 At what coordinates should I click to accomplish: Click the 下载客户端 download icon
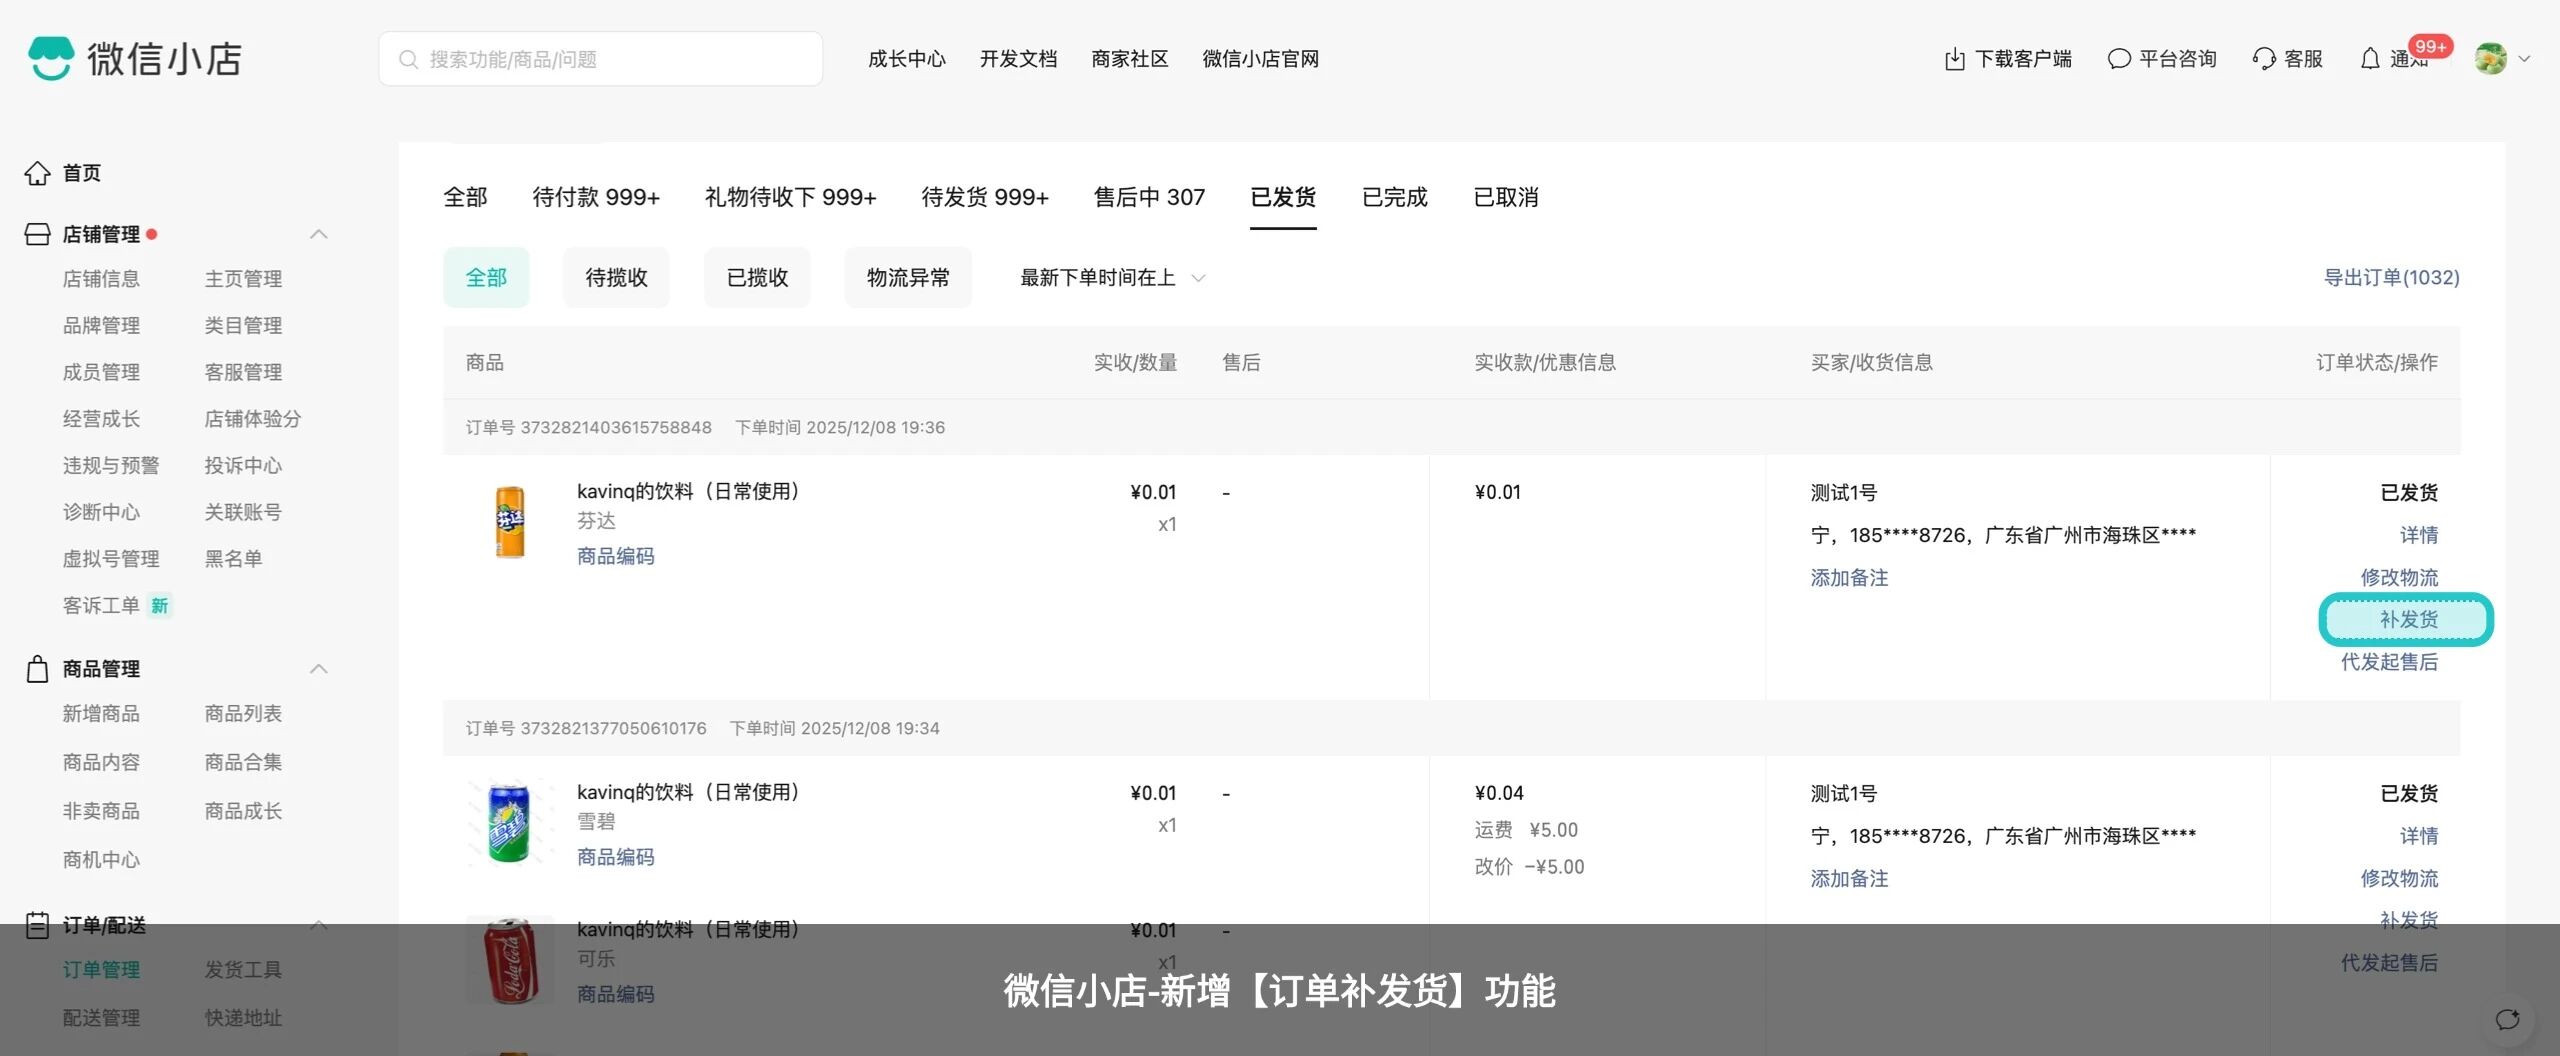click(1954, 60)
